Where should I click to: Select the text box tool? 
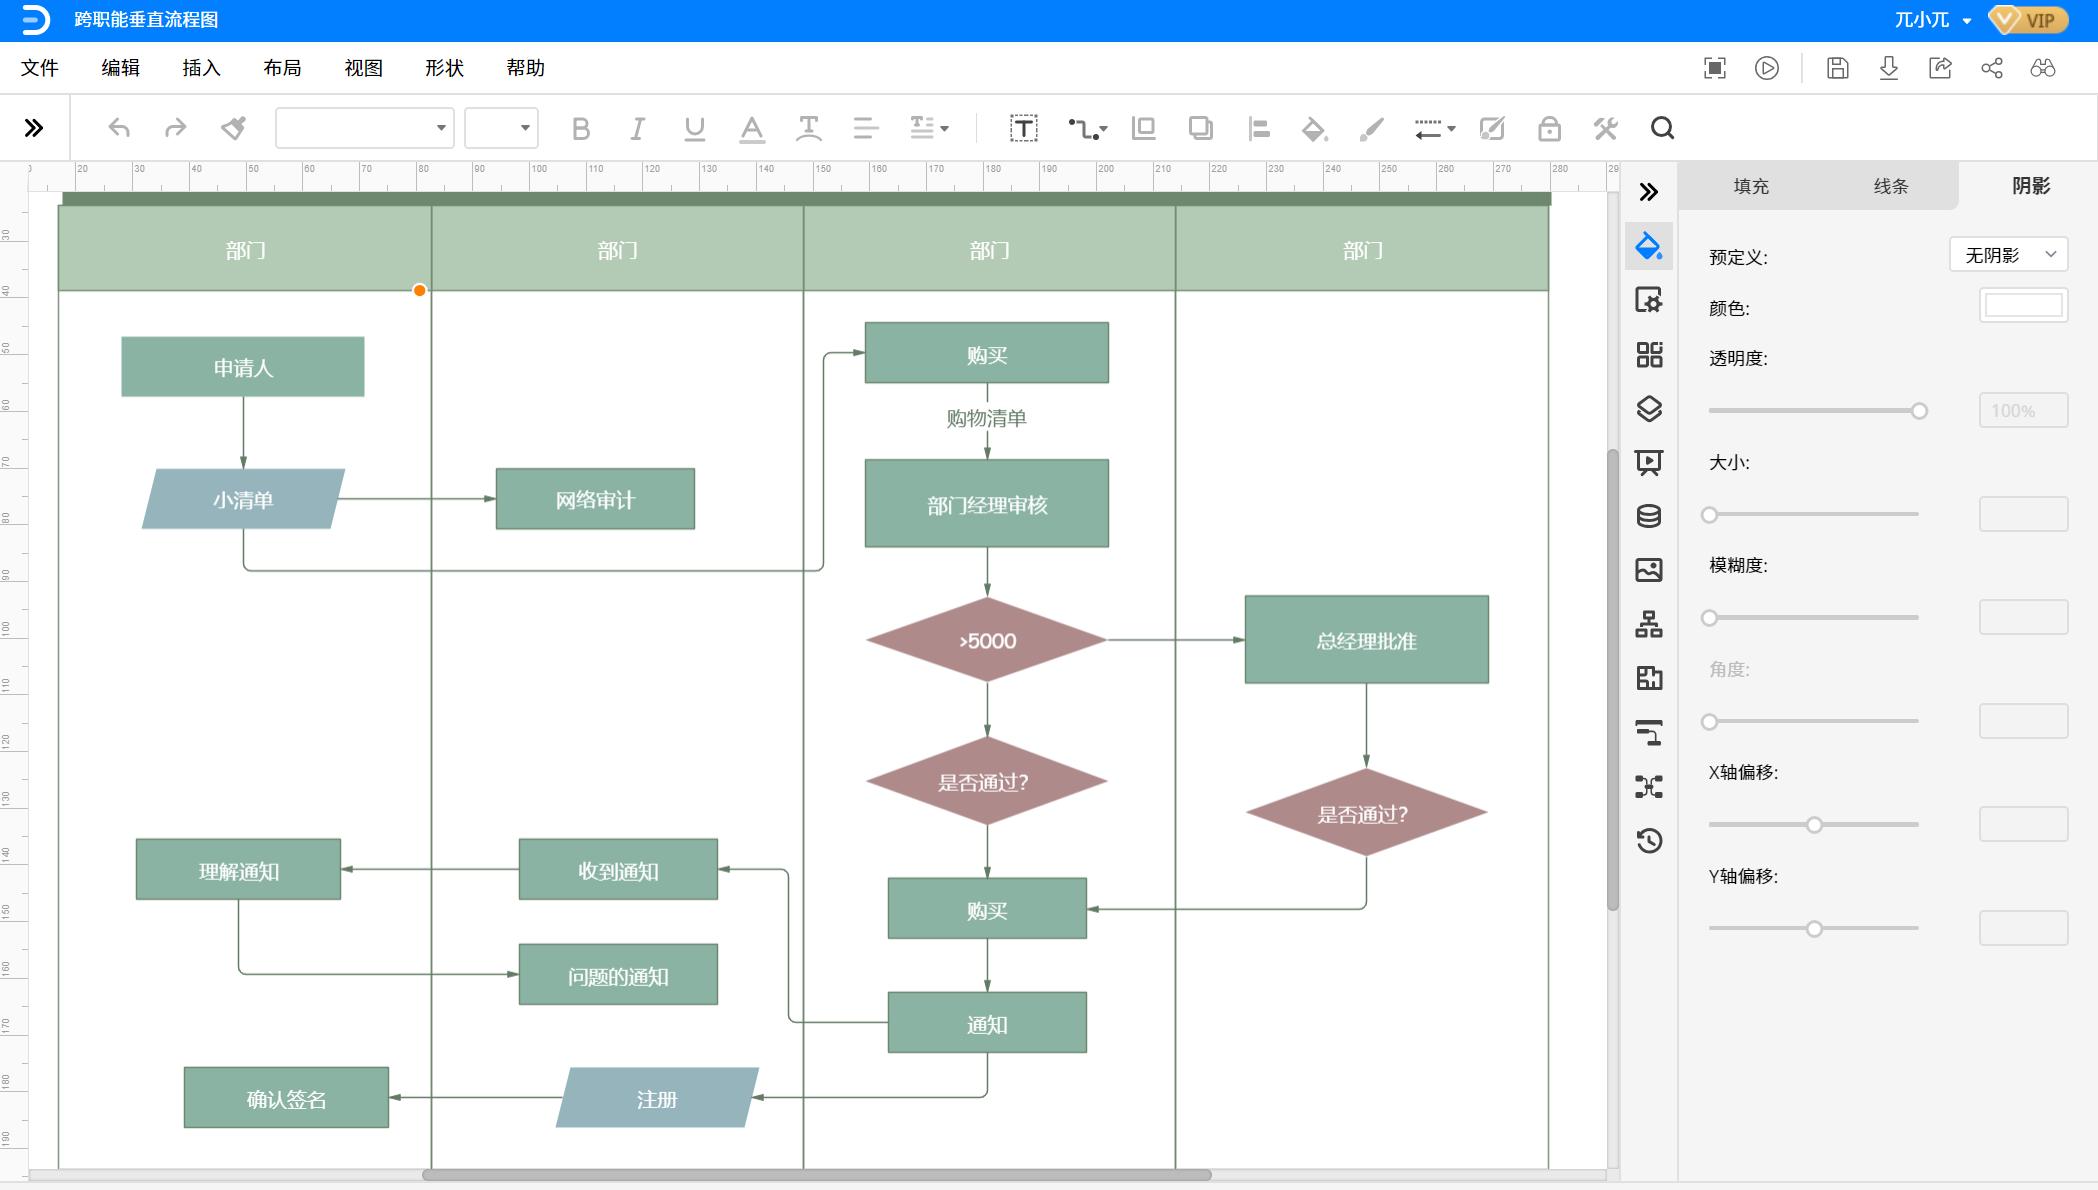click(1023, 128)
